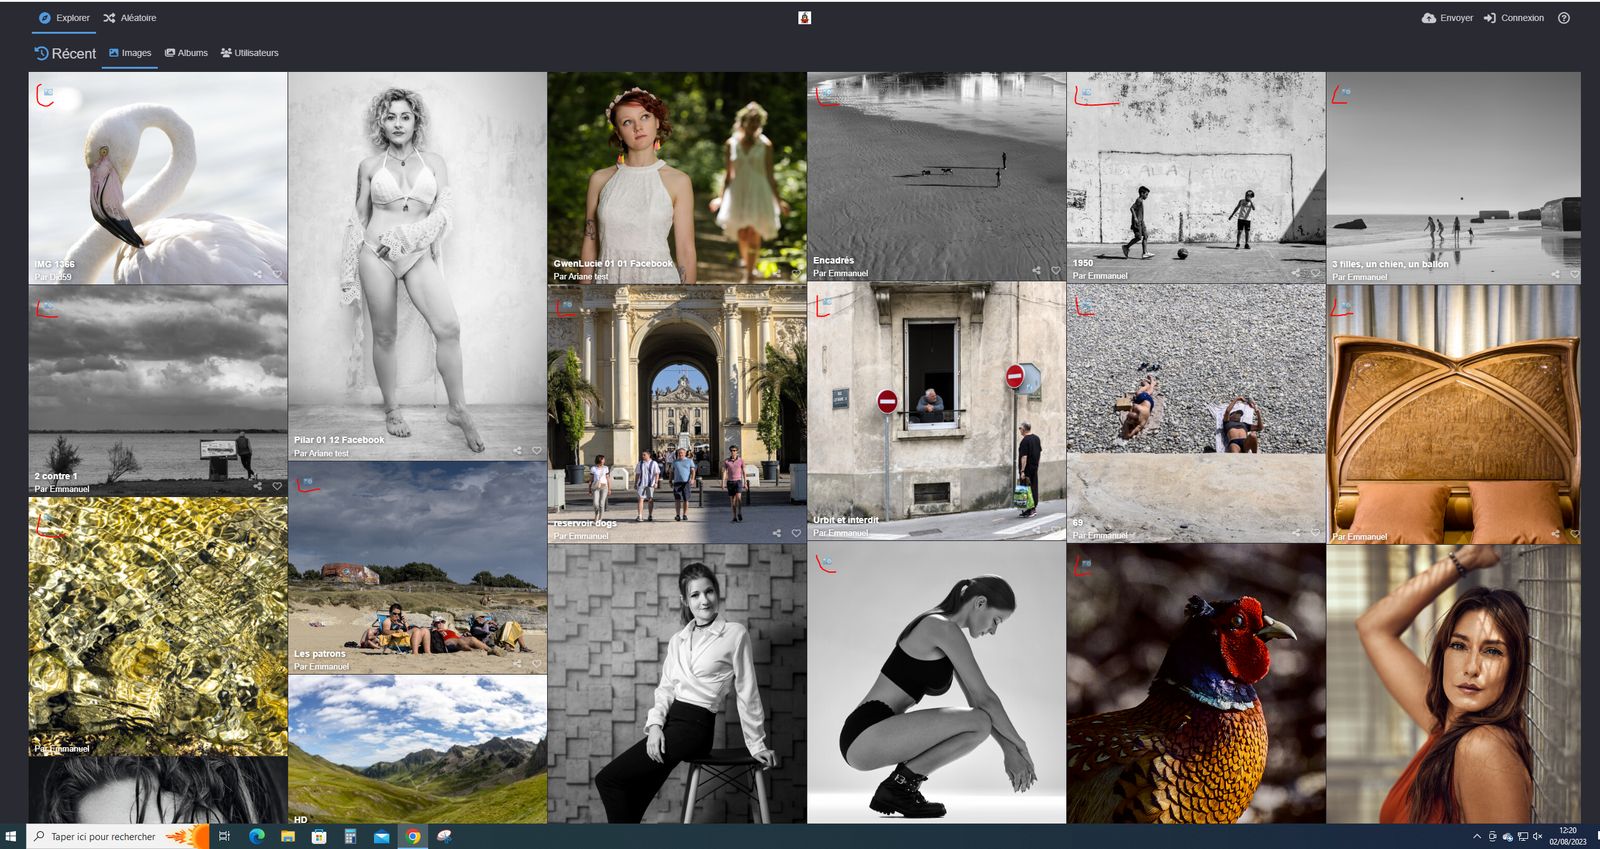Like the 2 contre 1 photo
The height and width of the screenshot is (849, 1600).
277,486
